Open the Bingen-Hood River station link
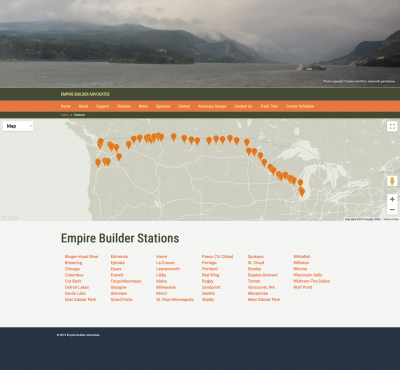The image size is (400, 370). coord(82,257)
